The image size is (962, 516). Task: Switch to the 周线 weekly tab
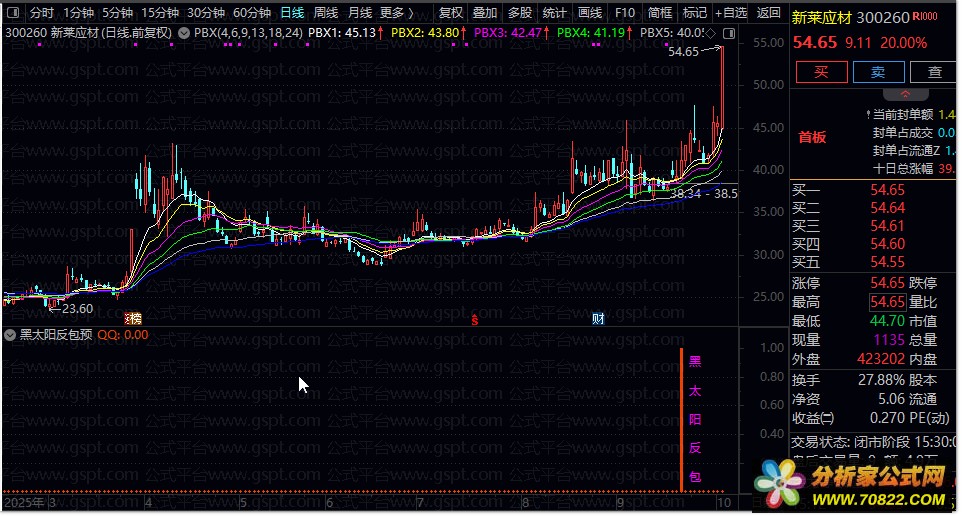[x=325, y=13]
